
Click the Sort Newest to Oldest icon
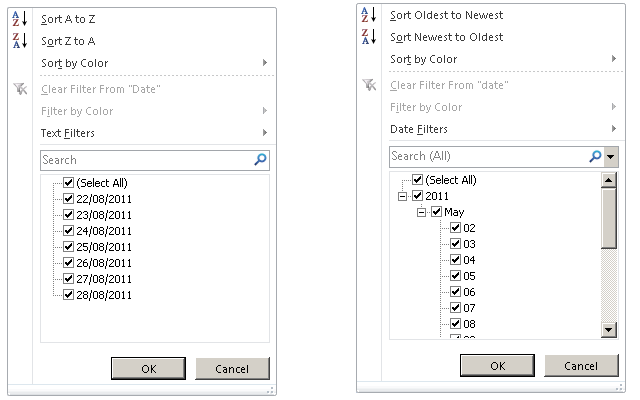pyautogui.click(x=369, y=37)
